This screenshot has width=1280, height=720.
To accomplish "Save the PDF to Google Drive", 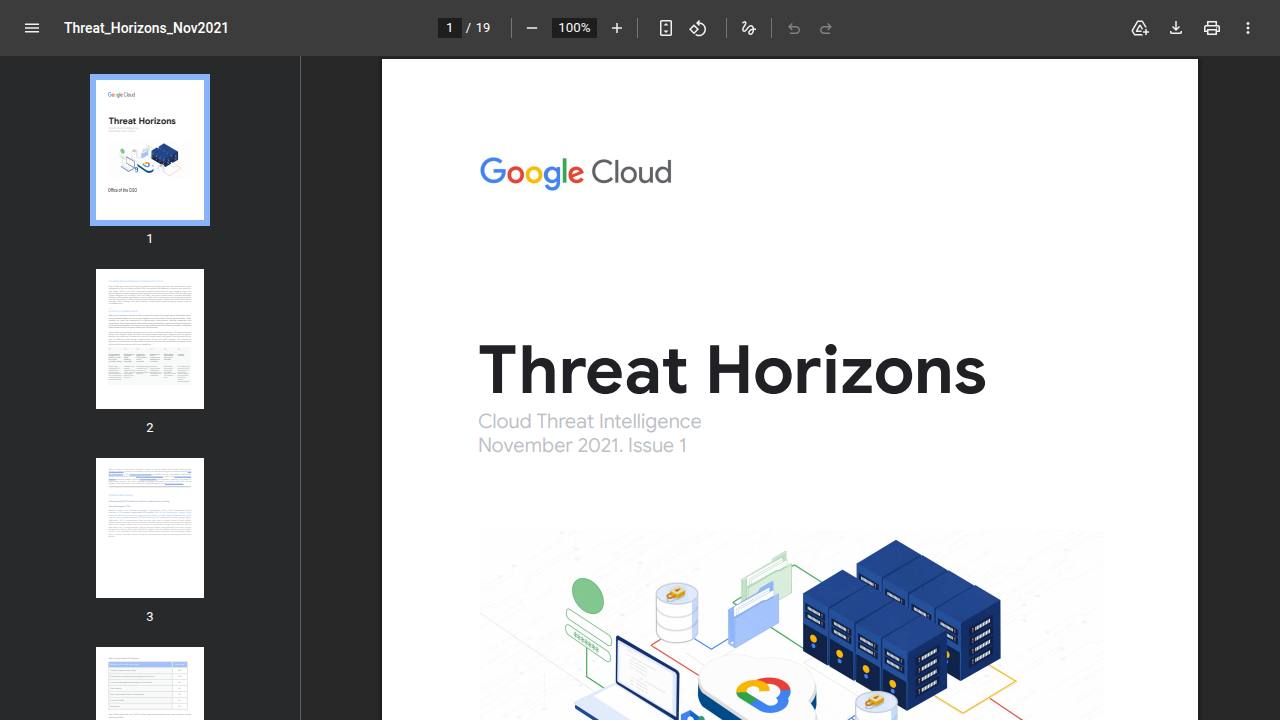I will pyautogui.click(x=1140, y=28).
